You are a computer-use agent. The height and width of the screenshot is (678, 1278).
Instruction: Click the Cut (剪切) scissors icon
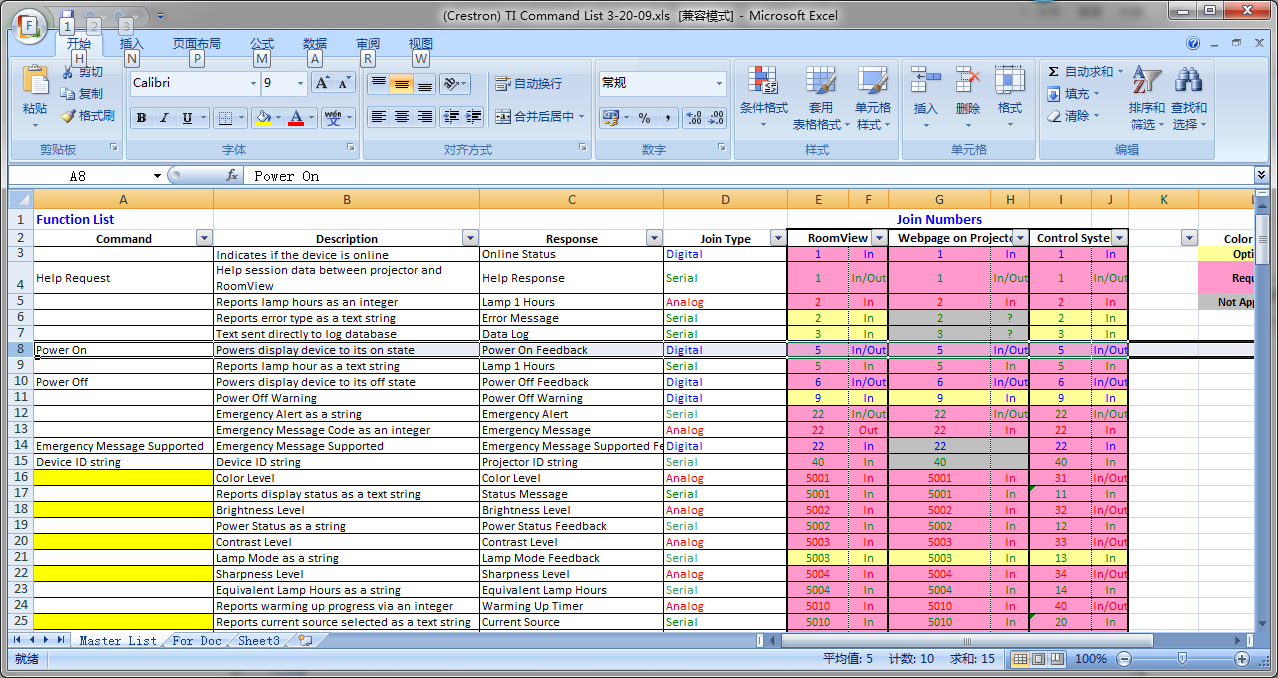[x=68, y=72]
